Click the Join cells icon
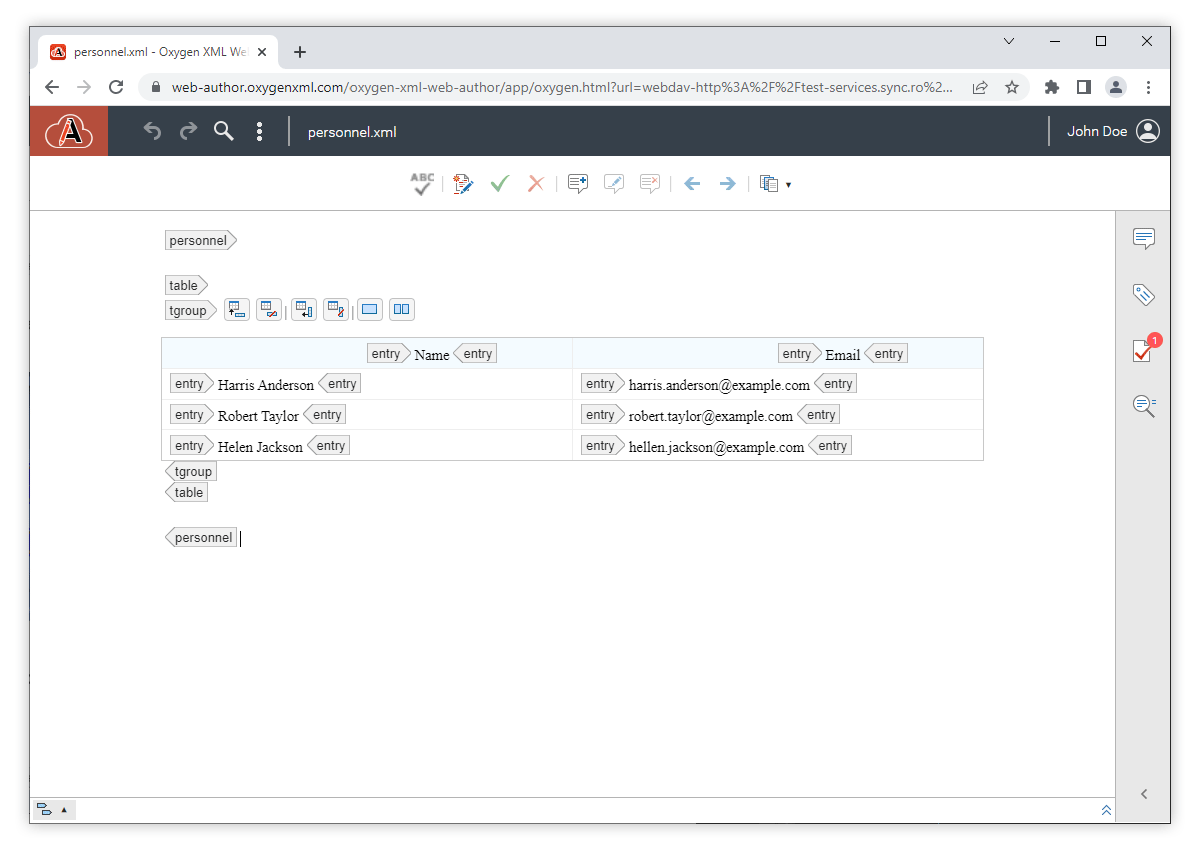Viewport: 1200px width, 850px height. pyautogui.click(x=370, y=310)
